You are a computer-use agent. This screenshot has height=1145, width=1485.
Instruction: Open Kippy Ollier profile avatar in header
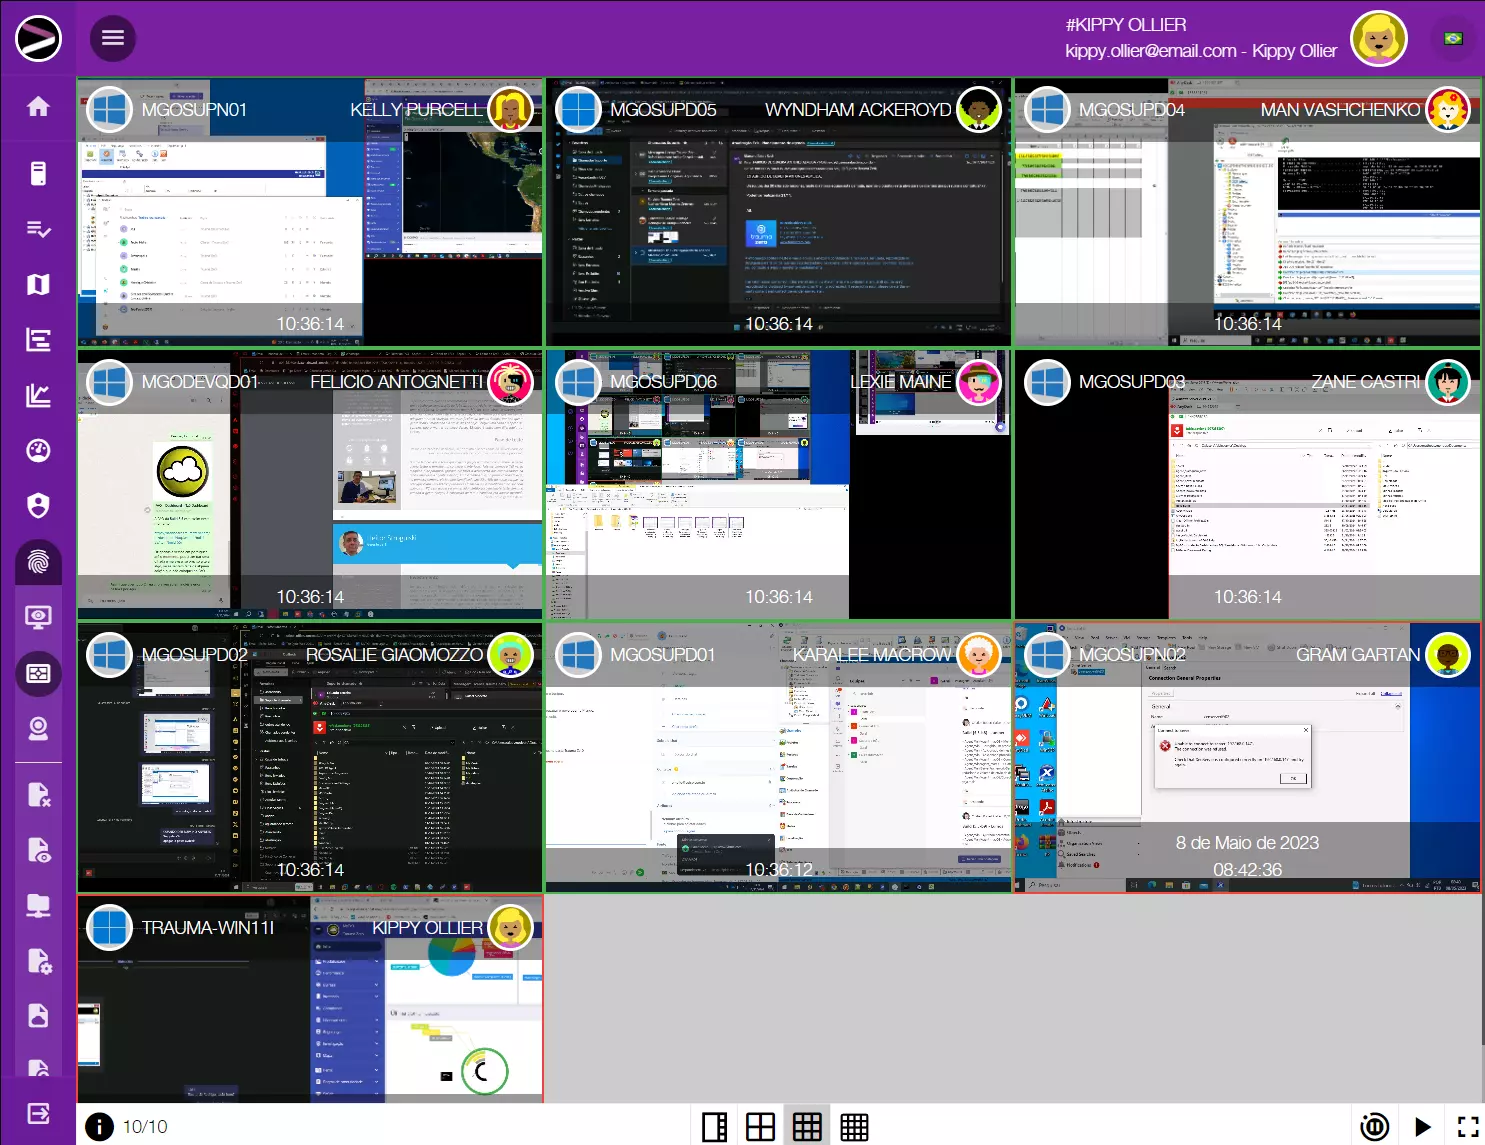click(x=1378, y=39)
